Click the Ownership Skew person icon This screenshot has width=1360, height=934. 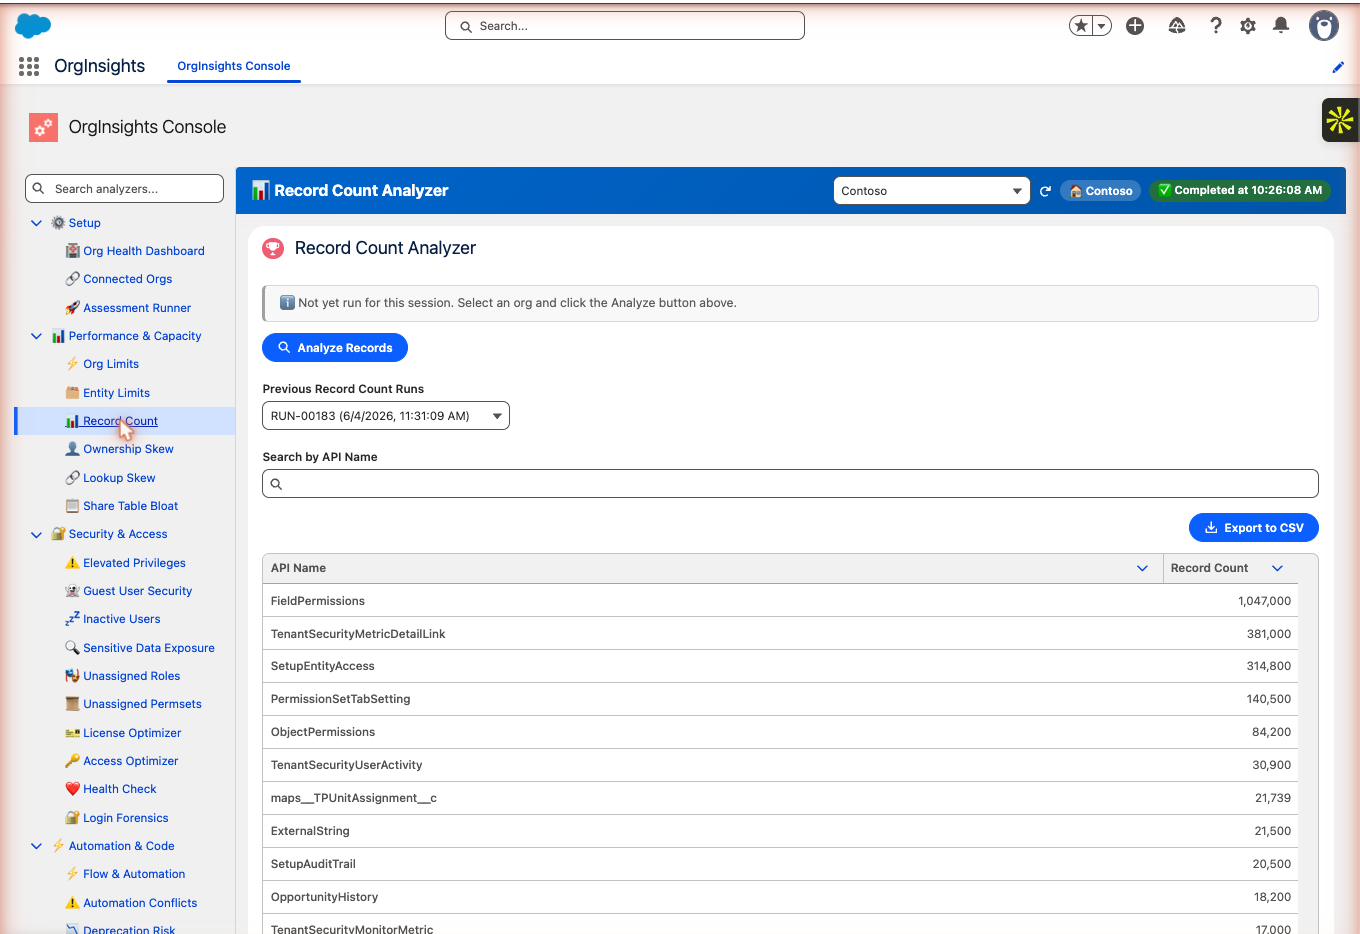tap(72, 449)
